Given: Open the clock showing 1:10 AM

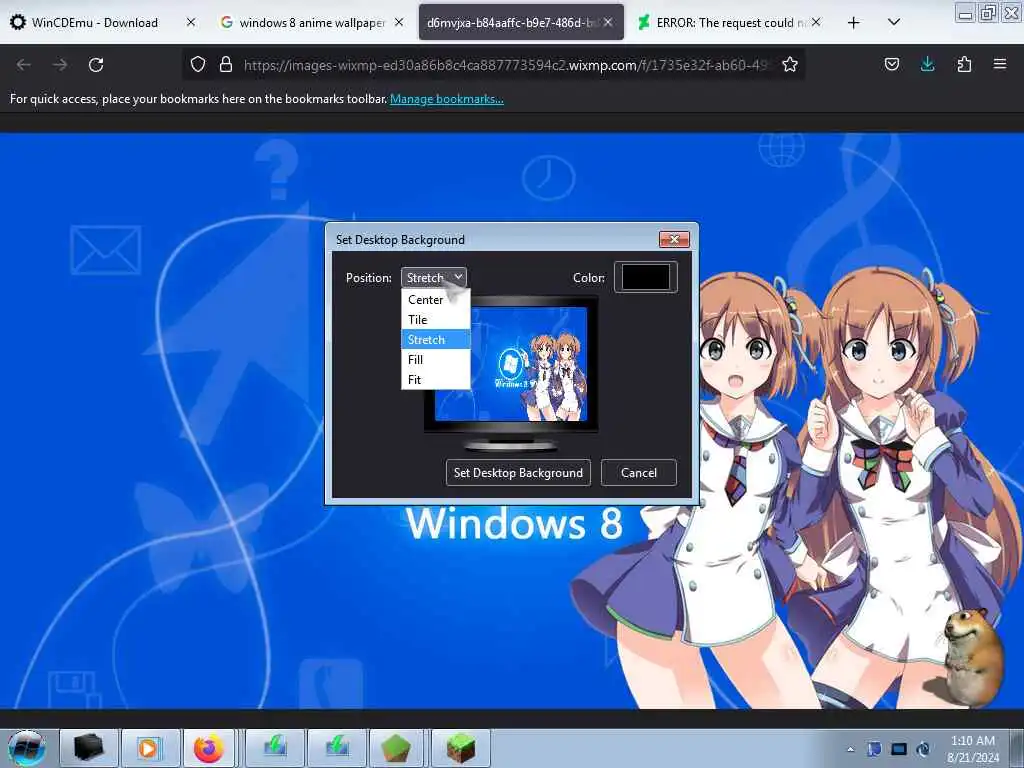Looking at the screenshot, I should (x=973, y=749).
